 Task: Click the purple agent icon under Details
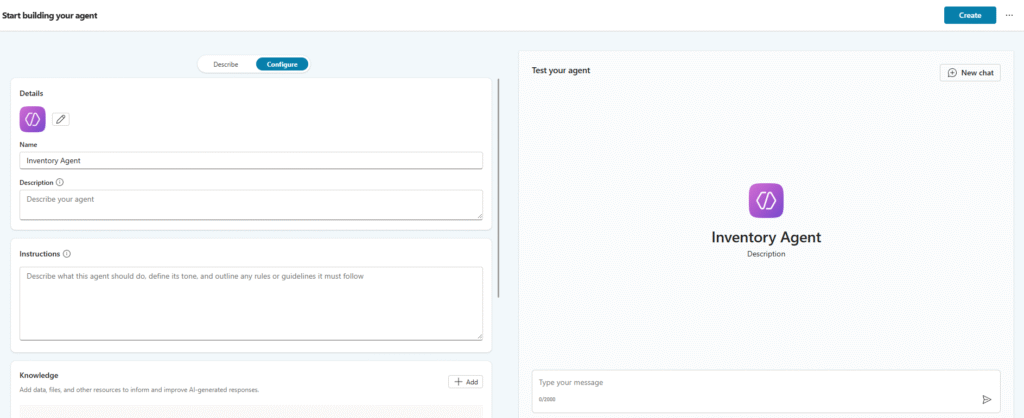pos(33,119)
